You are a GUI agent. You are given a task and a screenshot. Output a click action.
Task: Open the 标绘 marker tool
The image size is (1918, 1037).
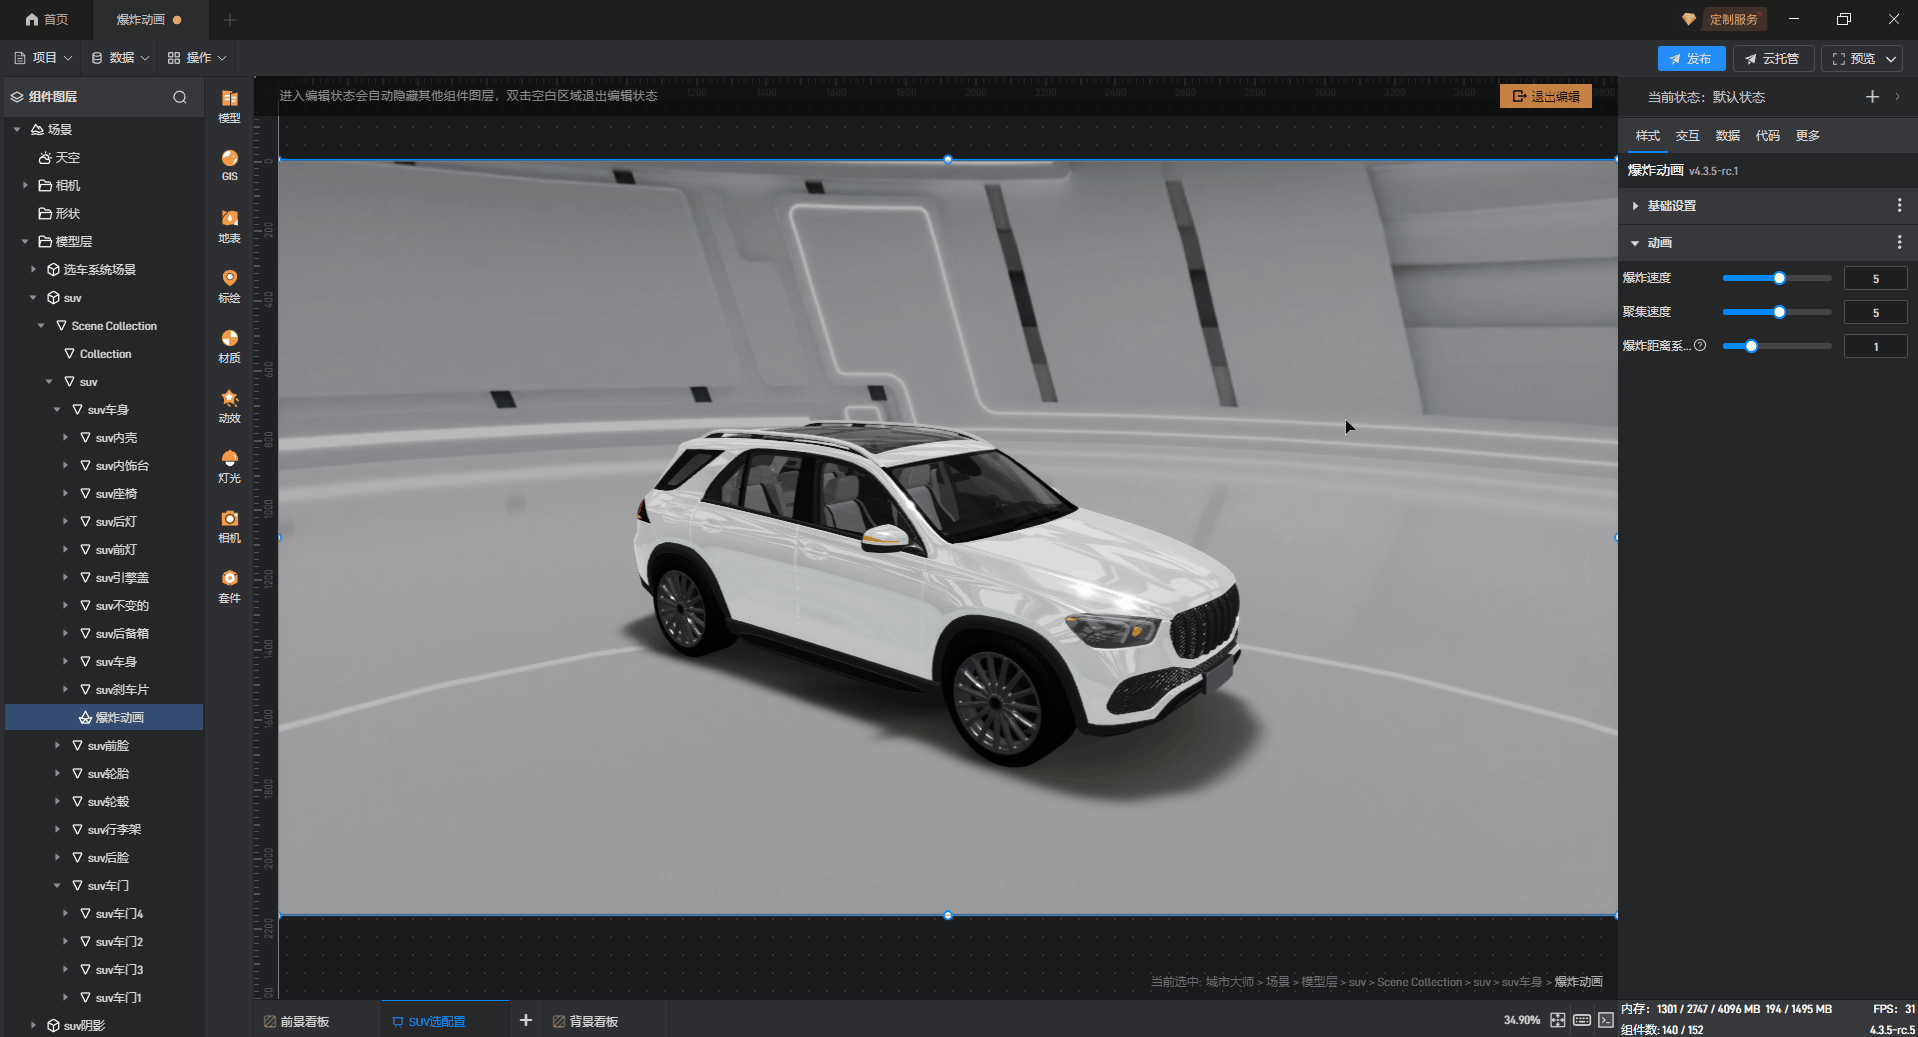pos(230,286)
